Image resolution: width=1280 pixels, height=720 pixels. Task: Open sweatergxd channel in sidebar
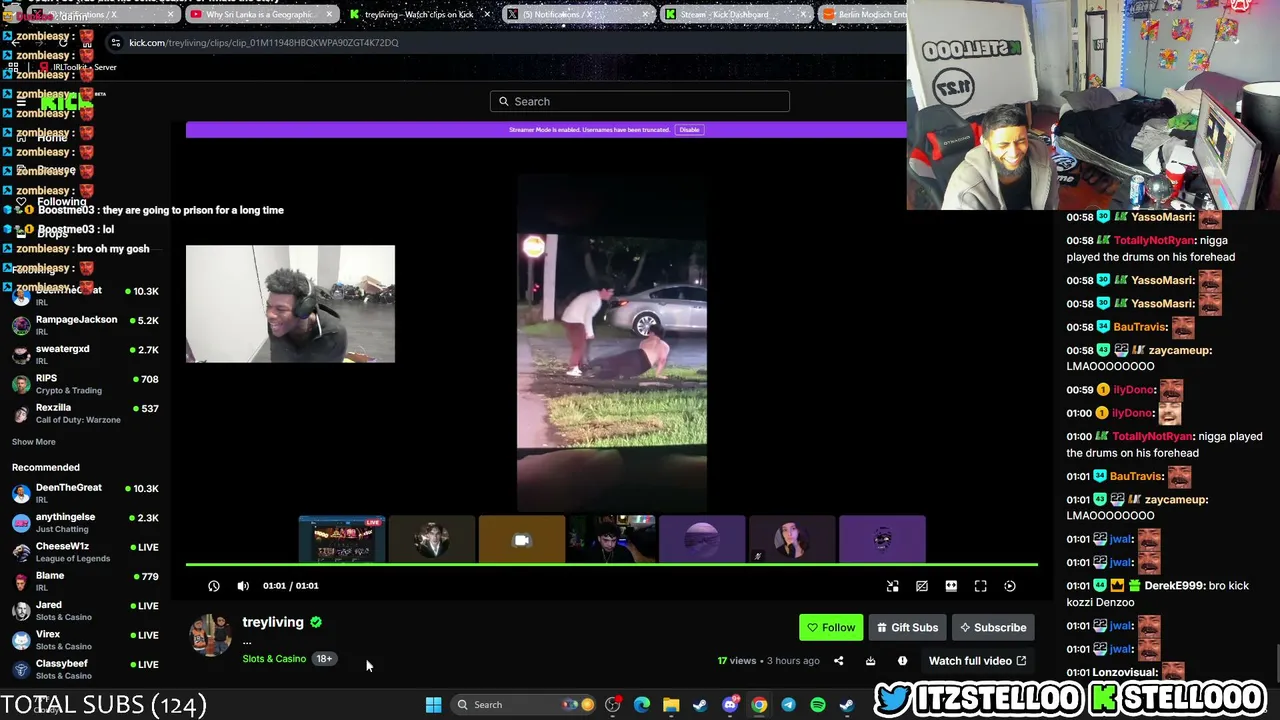86,354
